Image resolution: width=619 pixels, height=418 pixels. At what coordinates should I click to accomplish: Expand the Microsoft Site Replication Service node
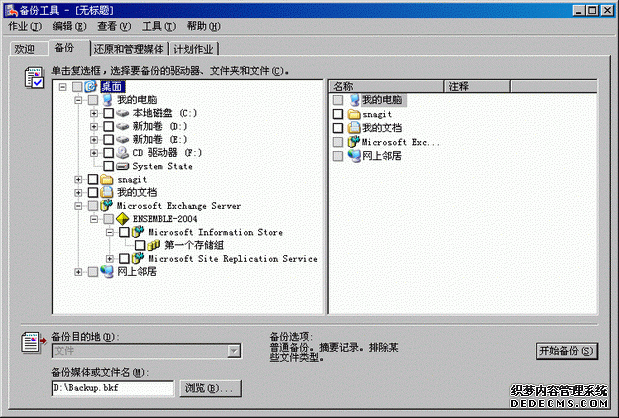pos(109,259)
